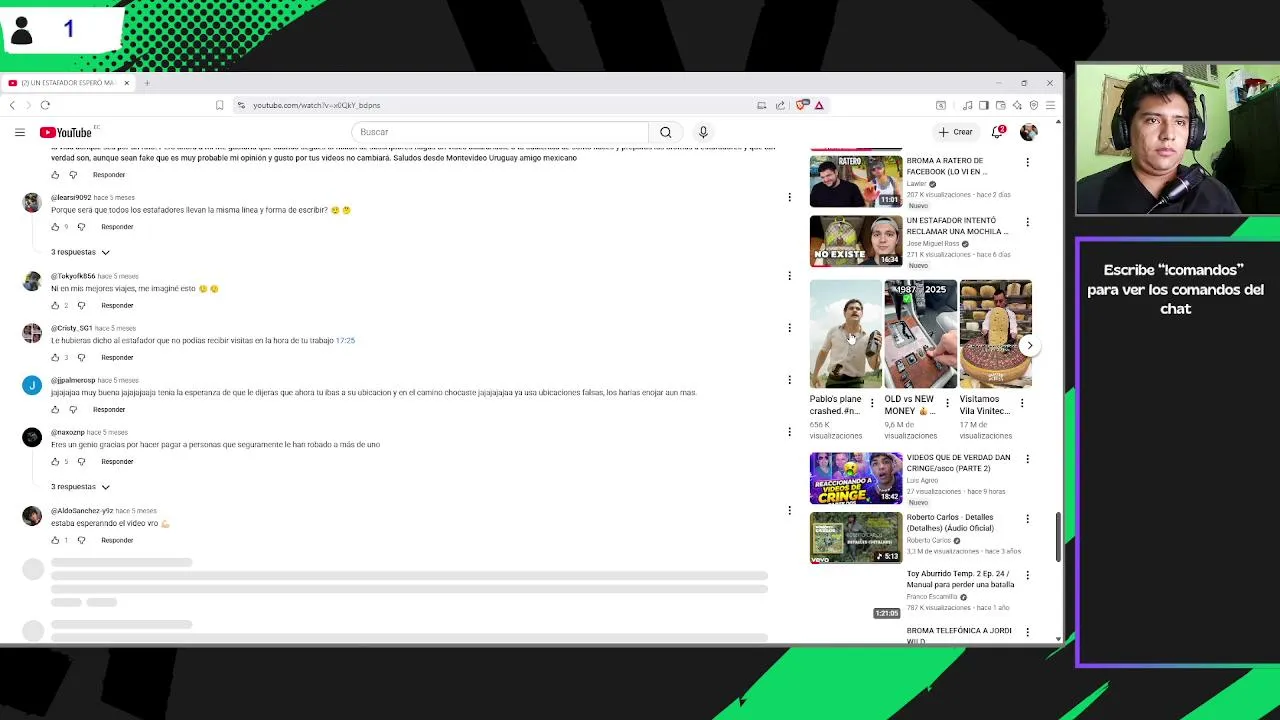Open YouTube notifications bell
1280x720 pixels.
[997, 132]
